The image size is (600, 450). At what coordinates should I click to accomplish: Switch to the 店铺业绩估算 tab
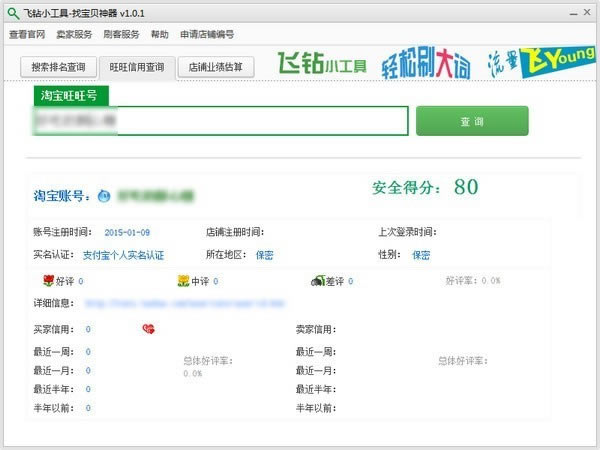click(215, 67)
